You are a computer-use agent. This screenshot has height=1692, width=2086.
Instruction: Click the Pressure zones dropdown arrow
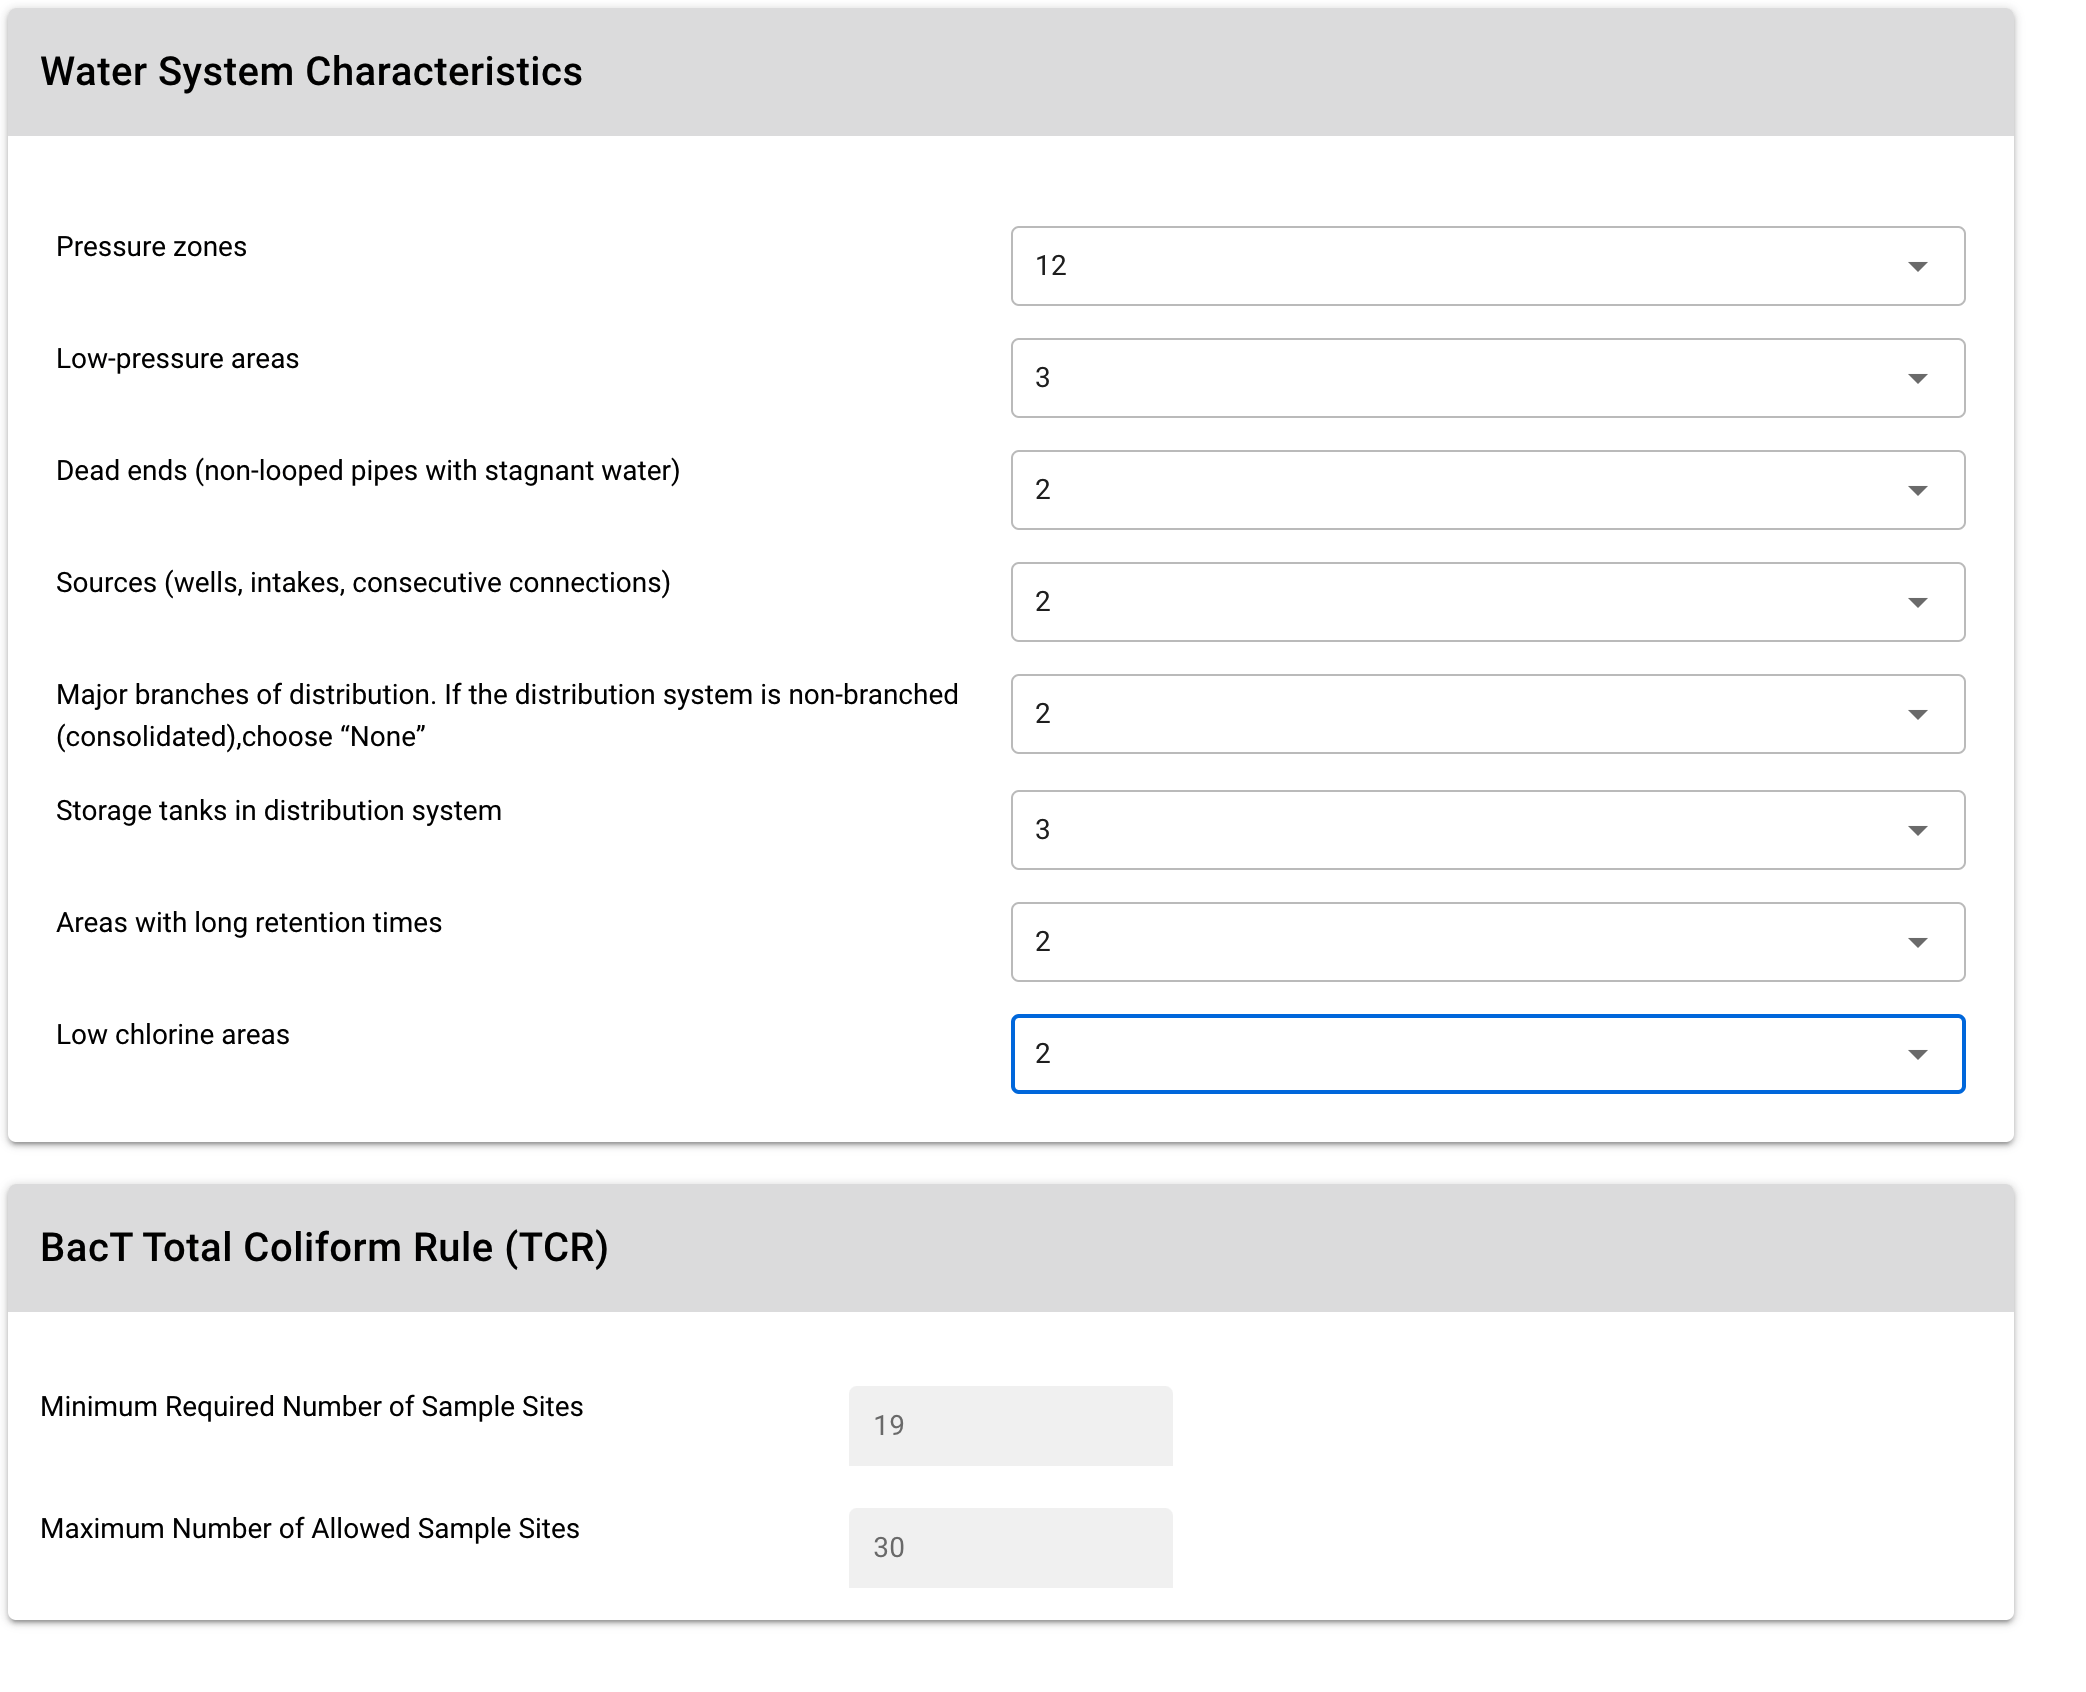[1917, 267]
